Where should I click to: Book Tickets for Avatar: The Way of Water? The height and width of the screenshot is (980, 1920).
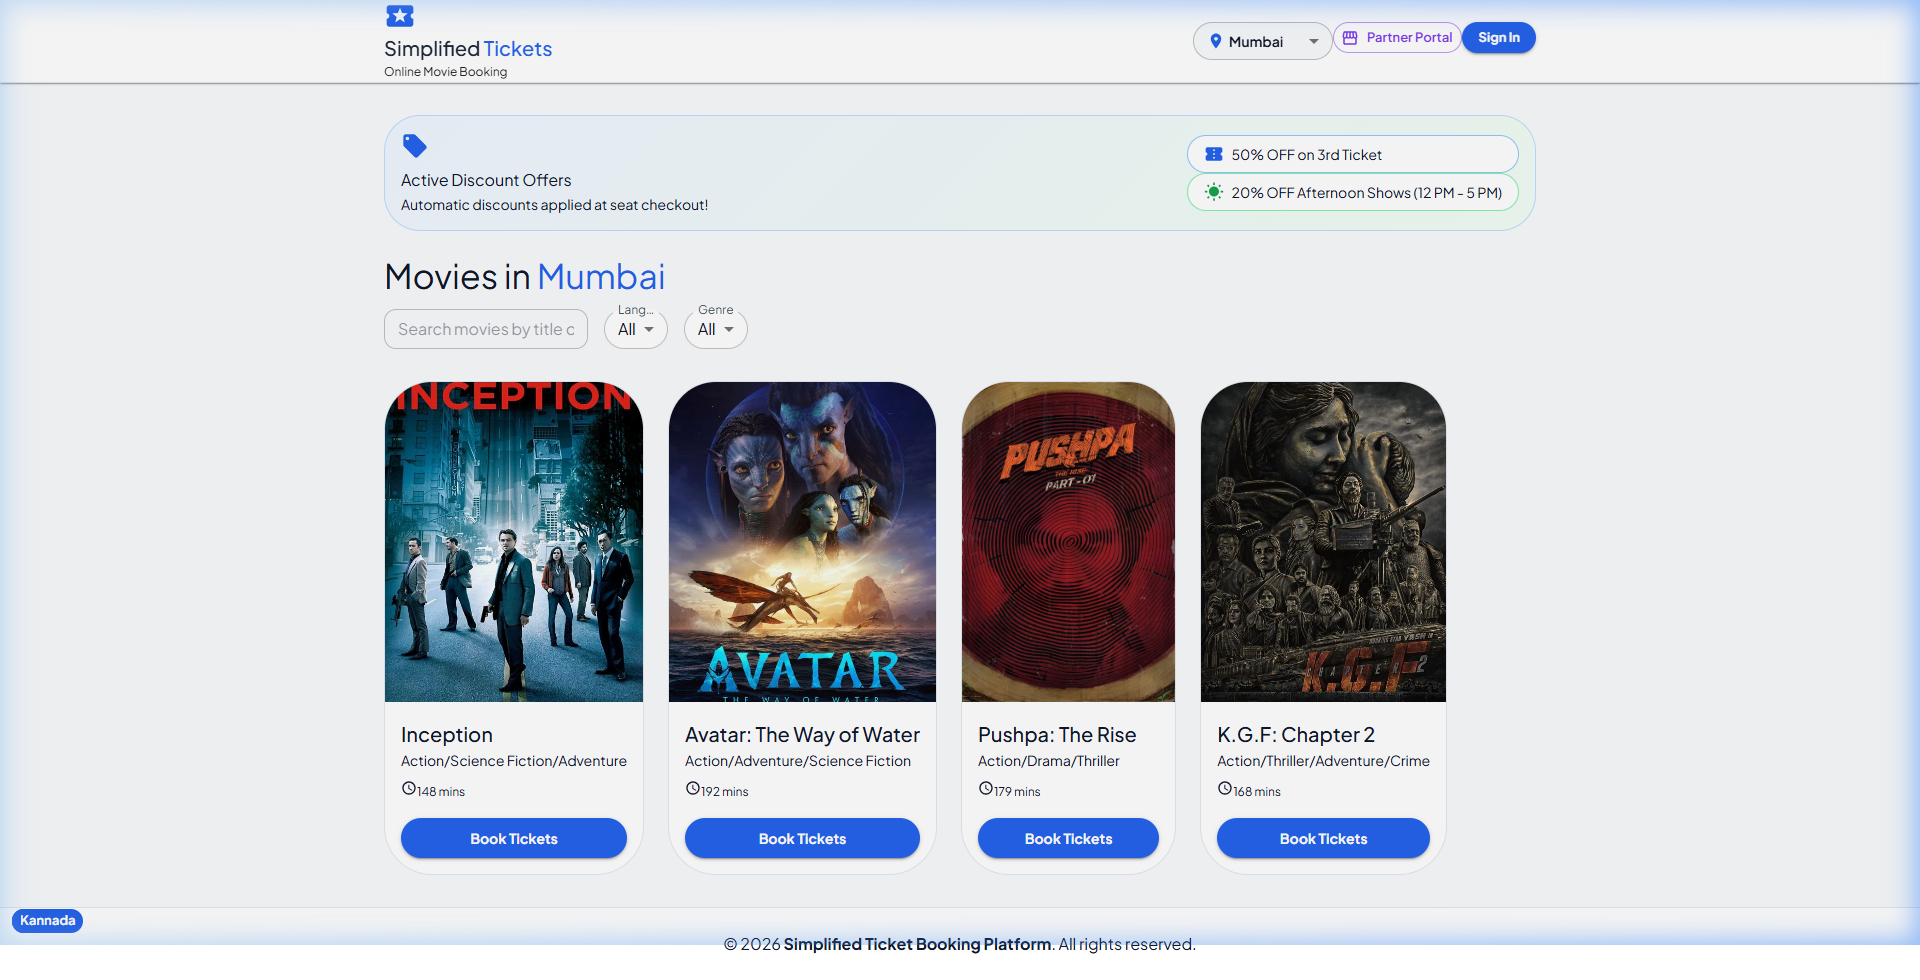pyautogui.click(x=802, y=838)
